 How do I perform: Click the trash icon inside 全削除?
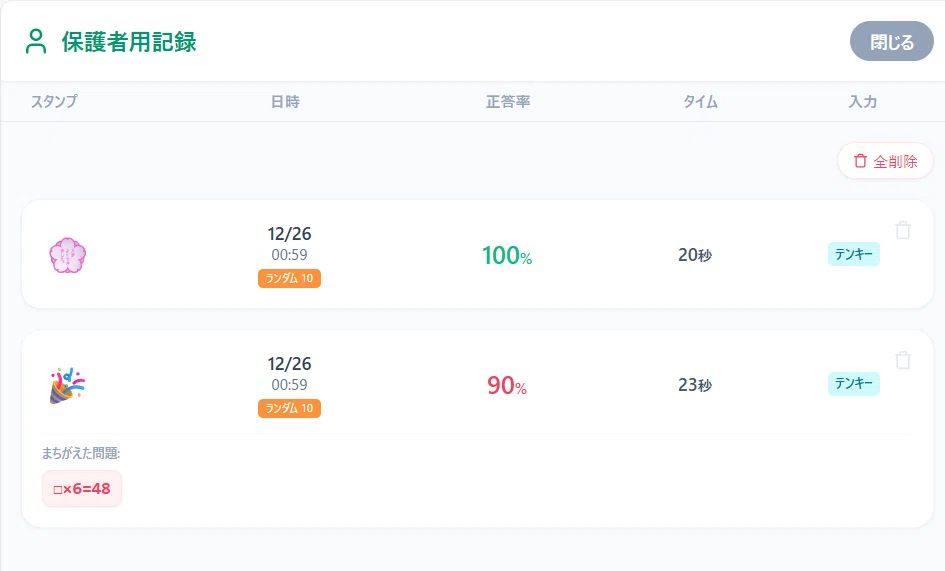[x=860, y=161]
